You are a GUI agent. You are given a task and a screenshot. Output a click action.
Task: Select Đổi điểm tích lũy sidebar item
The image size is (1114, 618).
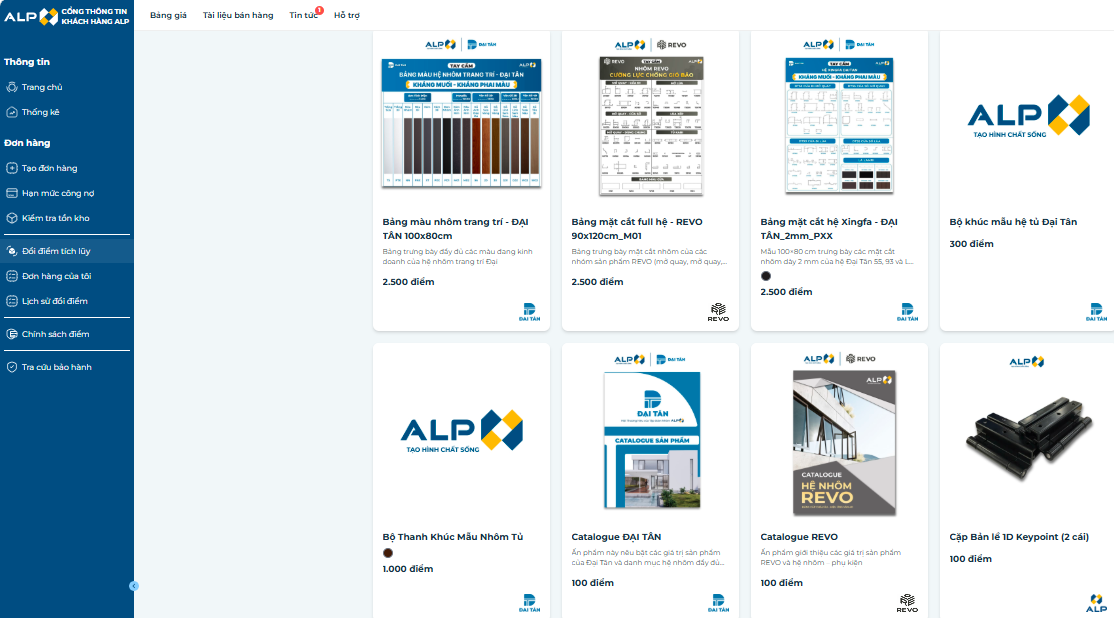tap(67, 251)
